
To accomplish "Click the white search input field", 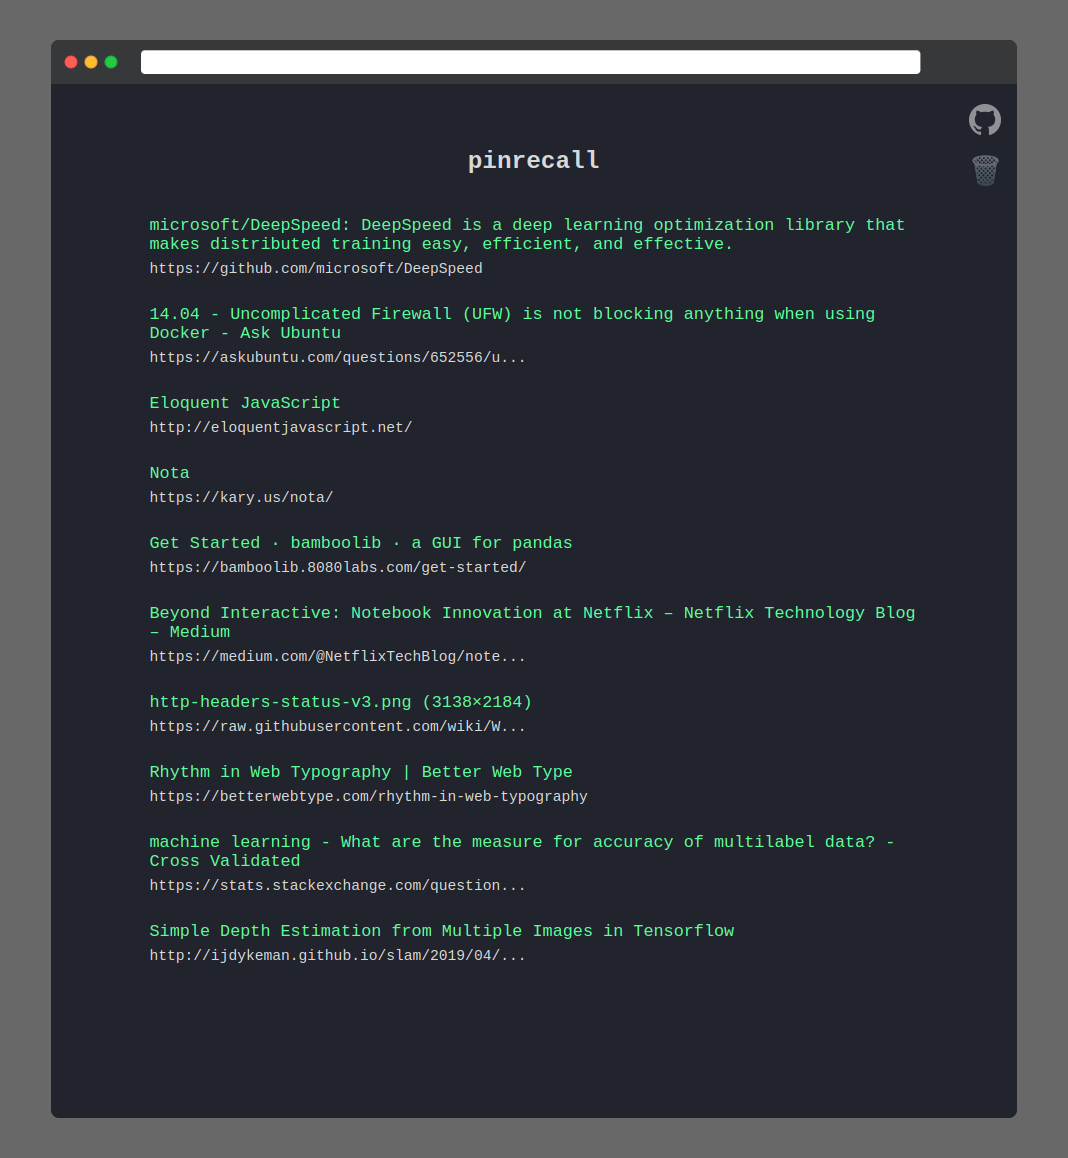I will pyautogui.click(x=530, y=62).
